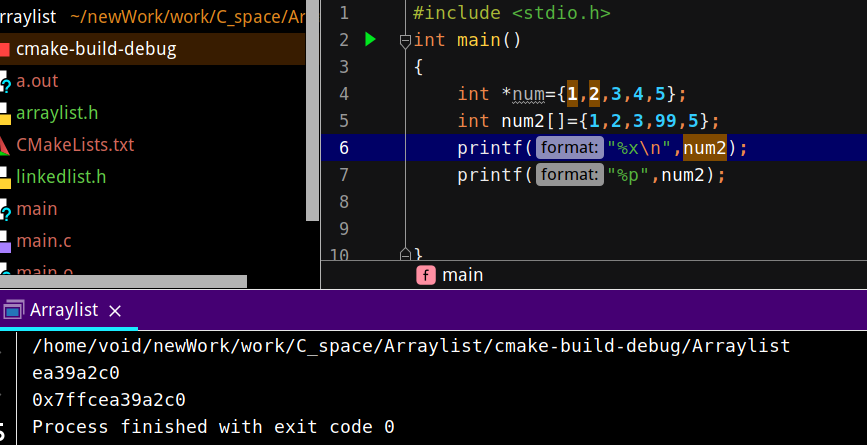Viewport: 867px width, 445px height.
Task: Click the CMakeLists.txt CMake triangle icon
Action: coord(4,145)
